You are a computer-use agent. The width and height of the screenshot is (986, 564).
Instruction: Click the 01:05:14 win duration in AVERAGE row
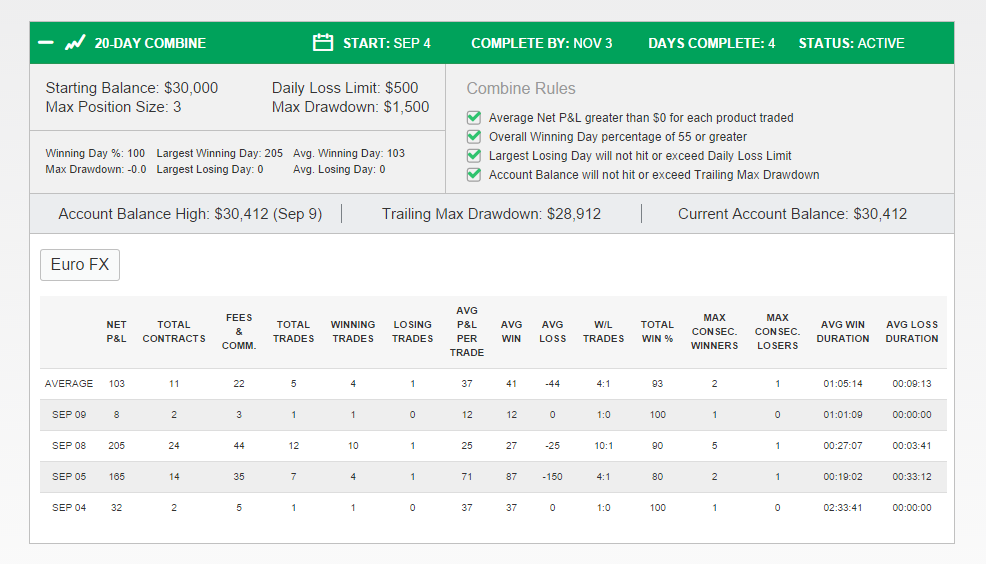tap(843, 384)
